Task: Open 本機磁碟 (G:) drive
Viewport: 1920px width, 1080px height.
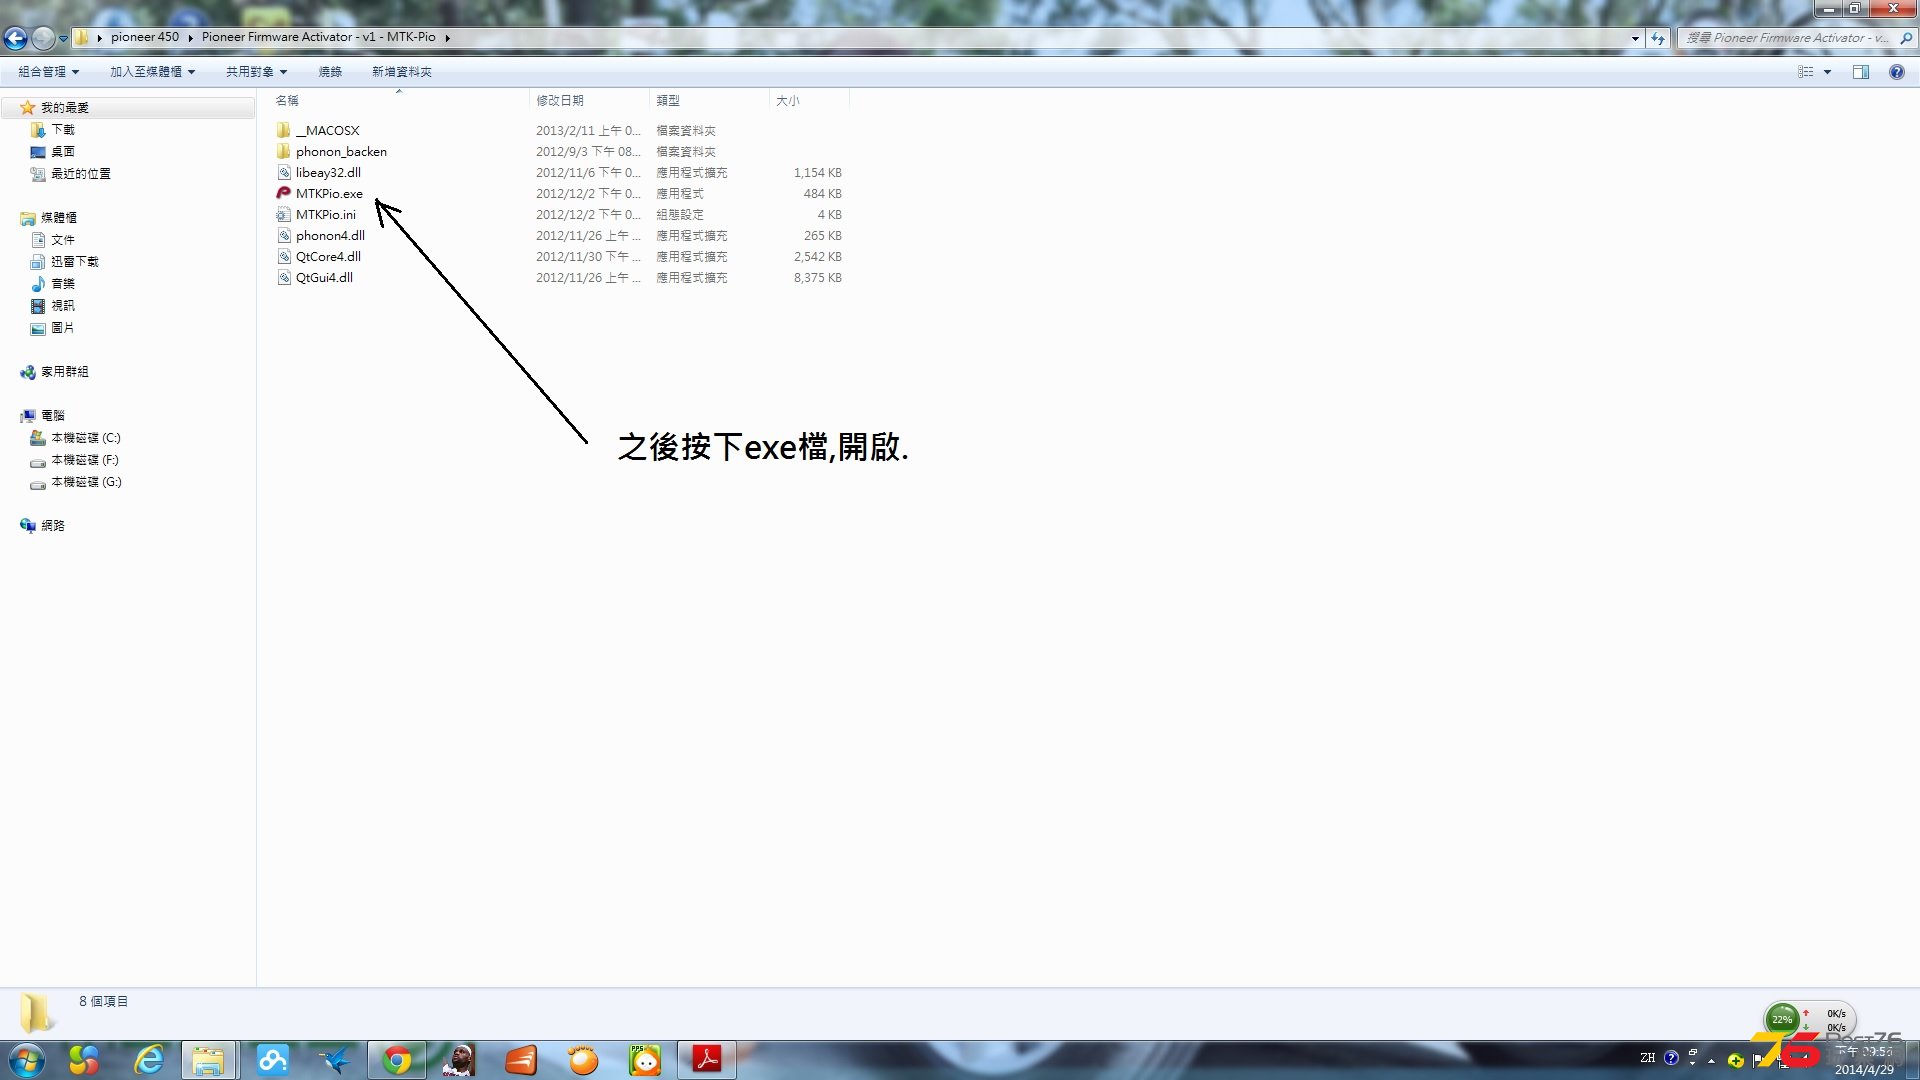Action: pyautogui.click(x=86, y=482)
